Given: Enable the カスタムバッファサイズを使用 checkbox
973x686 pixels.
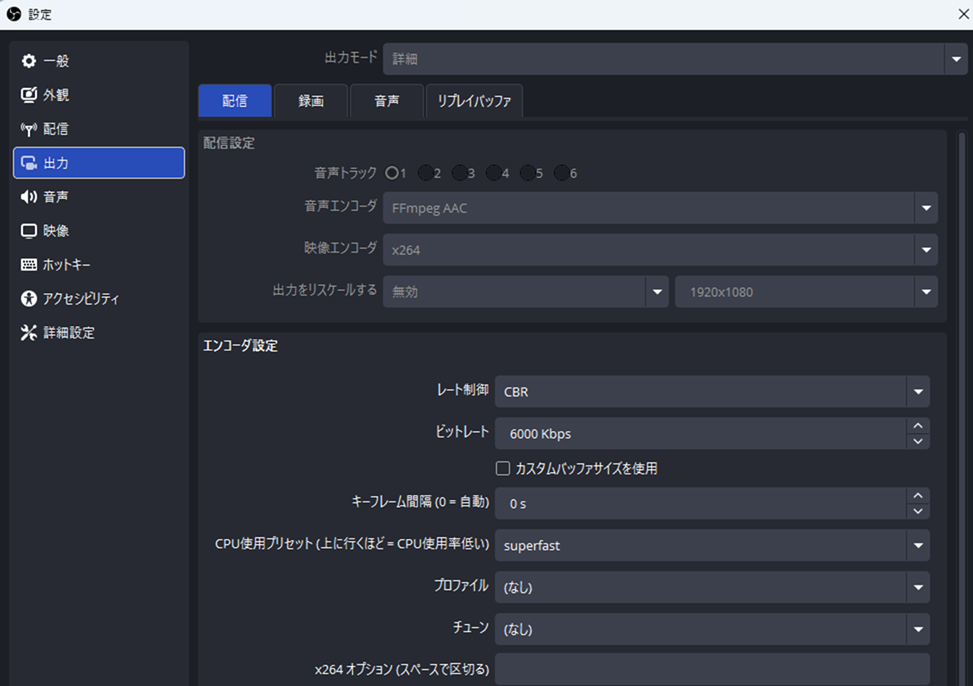Looking at the screenshot, I should point(504,468).
